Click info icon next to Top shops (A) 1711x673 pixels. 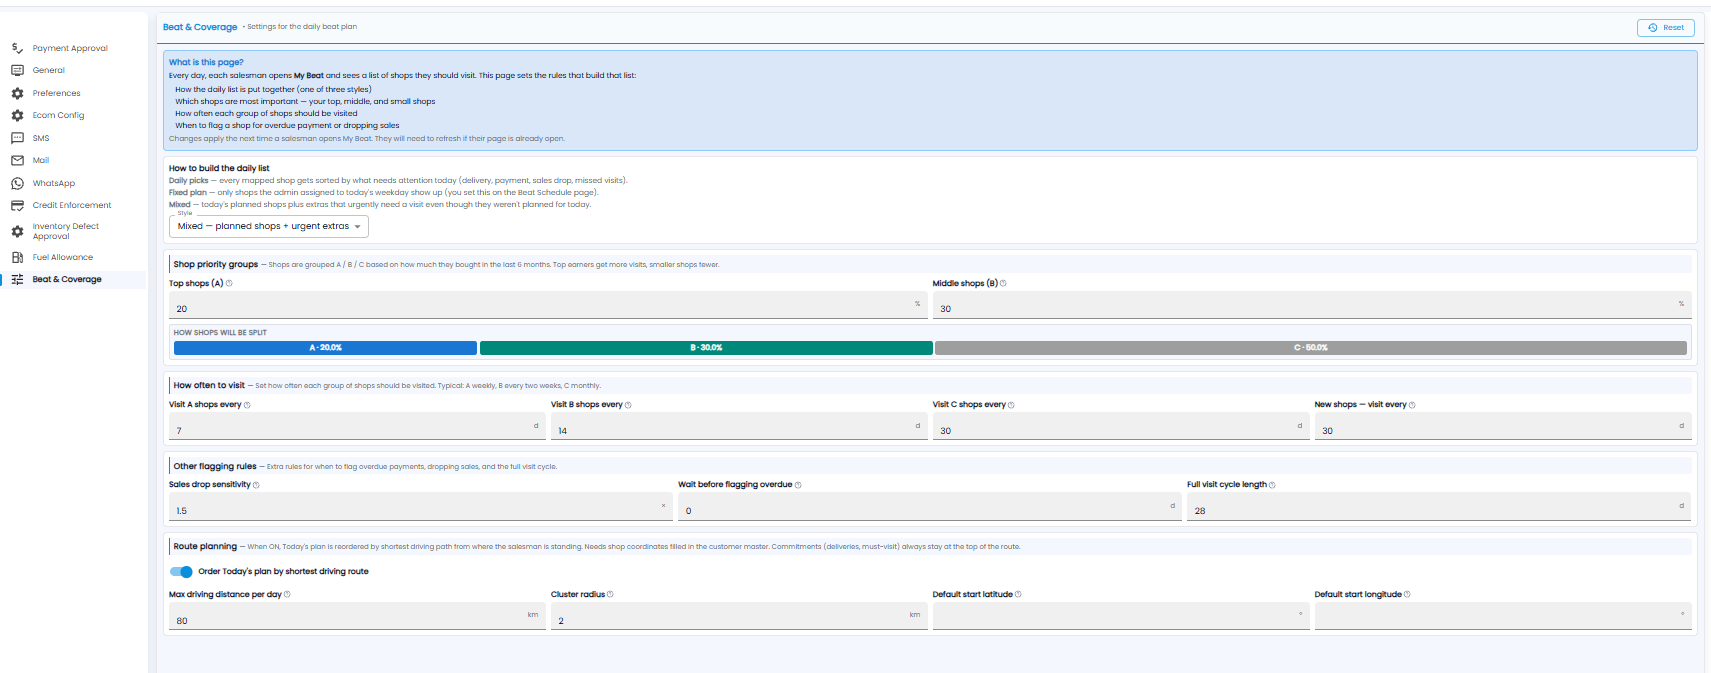(x=229, y=283)
